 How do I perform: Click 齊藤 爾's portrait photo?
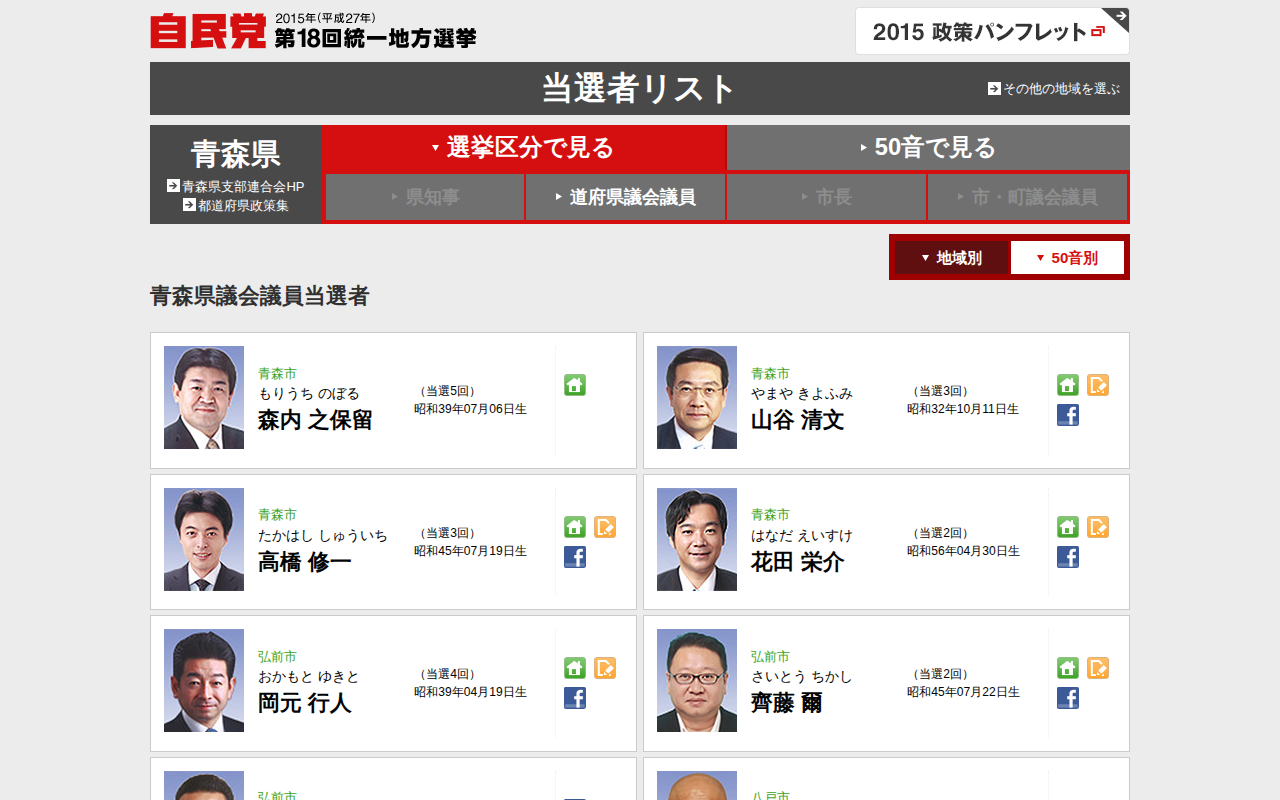click(x=697, y=680)
